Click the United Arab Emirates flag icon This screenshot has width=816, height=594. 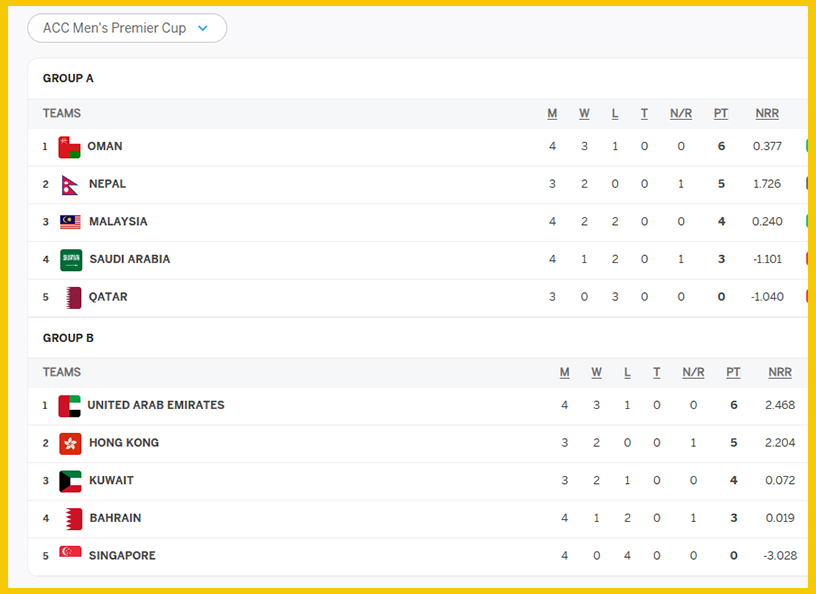[69, 406]
